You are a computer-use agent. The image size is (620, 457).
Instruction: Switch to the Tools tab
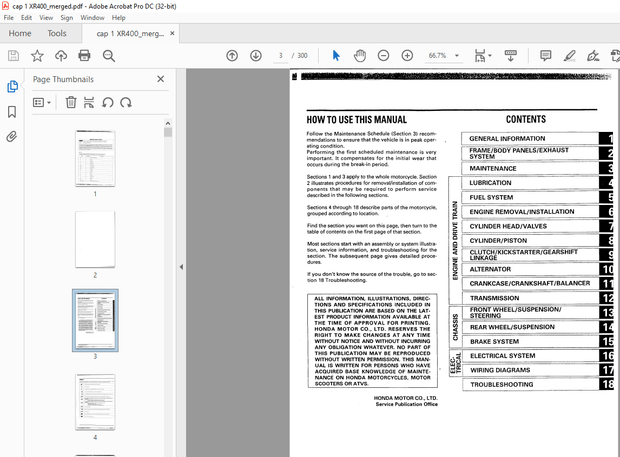(57, 33)
